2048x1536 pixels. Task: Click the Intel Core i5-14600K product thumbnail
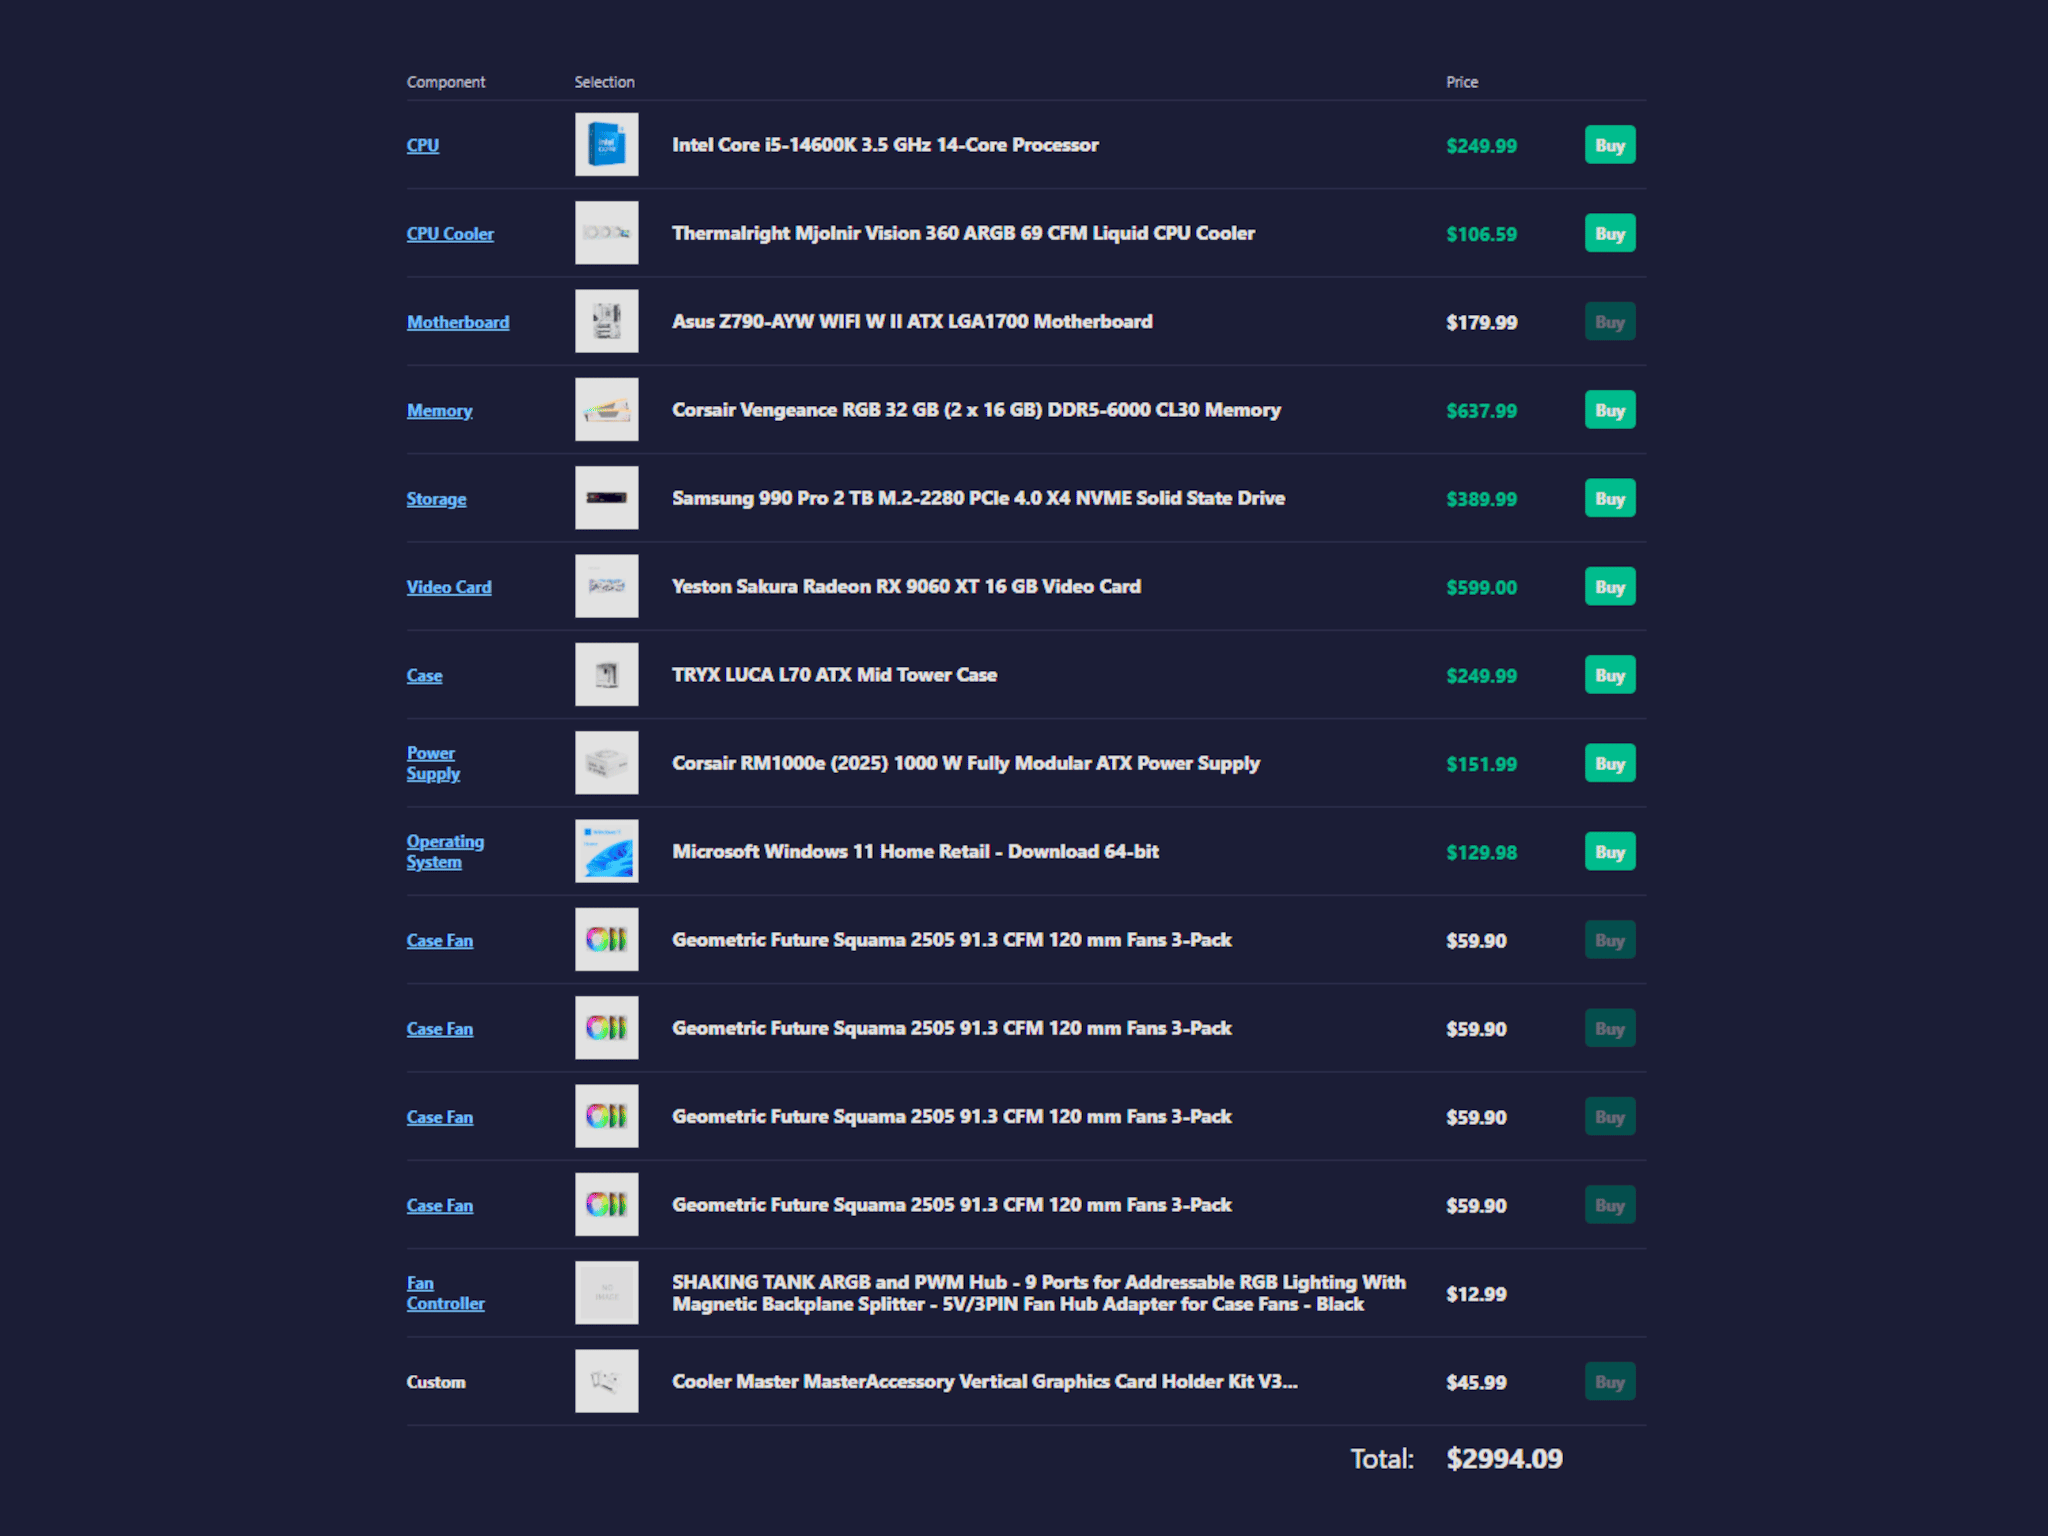607,145
